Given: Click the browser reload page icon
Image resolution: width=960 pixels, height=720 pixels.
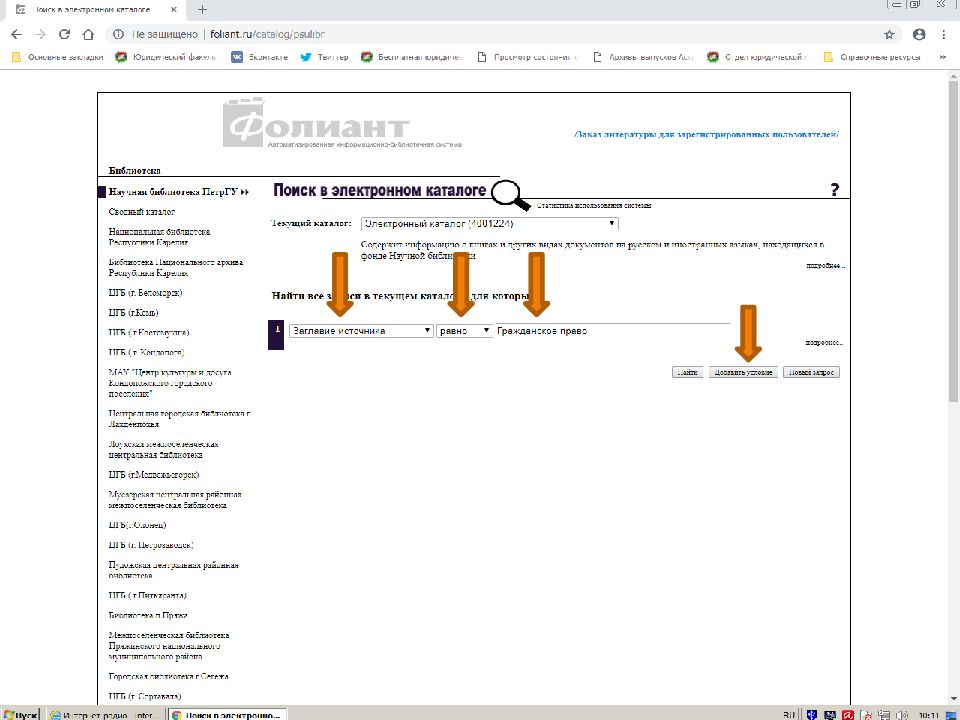Looking at the screenshot, I should [x=64, y=33].
